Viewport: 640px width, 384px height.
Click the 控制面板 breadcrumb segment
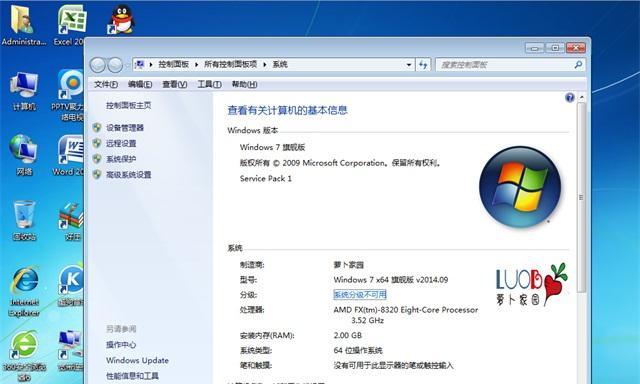pos(173,64)
